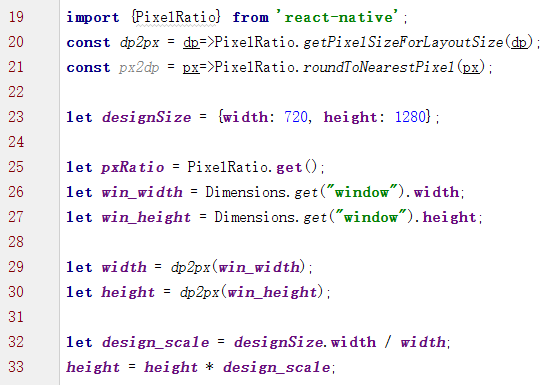Click the 'import' keyword on line 19
The width and height of the screenshot is (549, 385).
(93, 18)
